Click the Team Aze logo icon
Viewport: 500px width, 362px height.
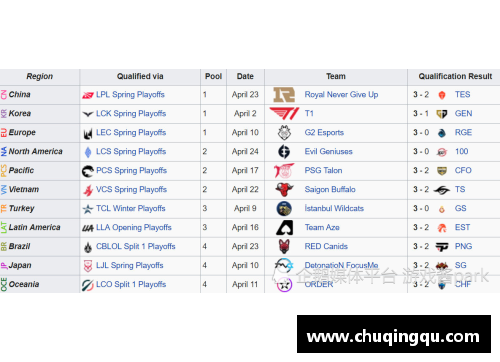click(x=285, y=228)
